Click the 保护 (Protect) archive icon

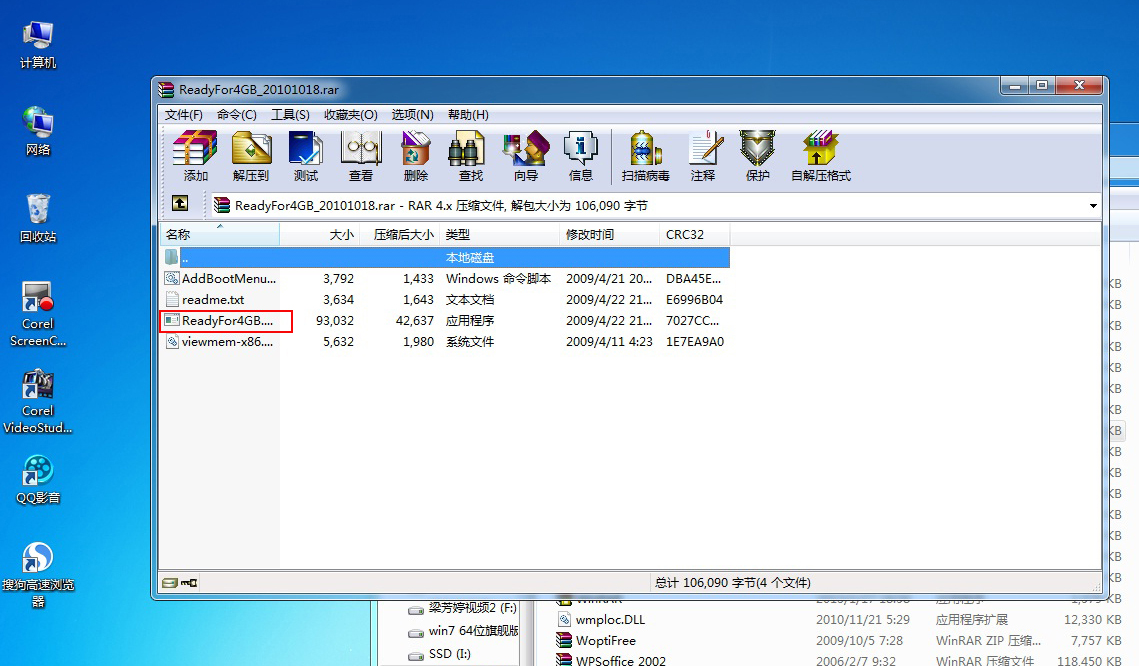(x=757, y=150)
